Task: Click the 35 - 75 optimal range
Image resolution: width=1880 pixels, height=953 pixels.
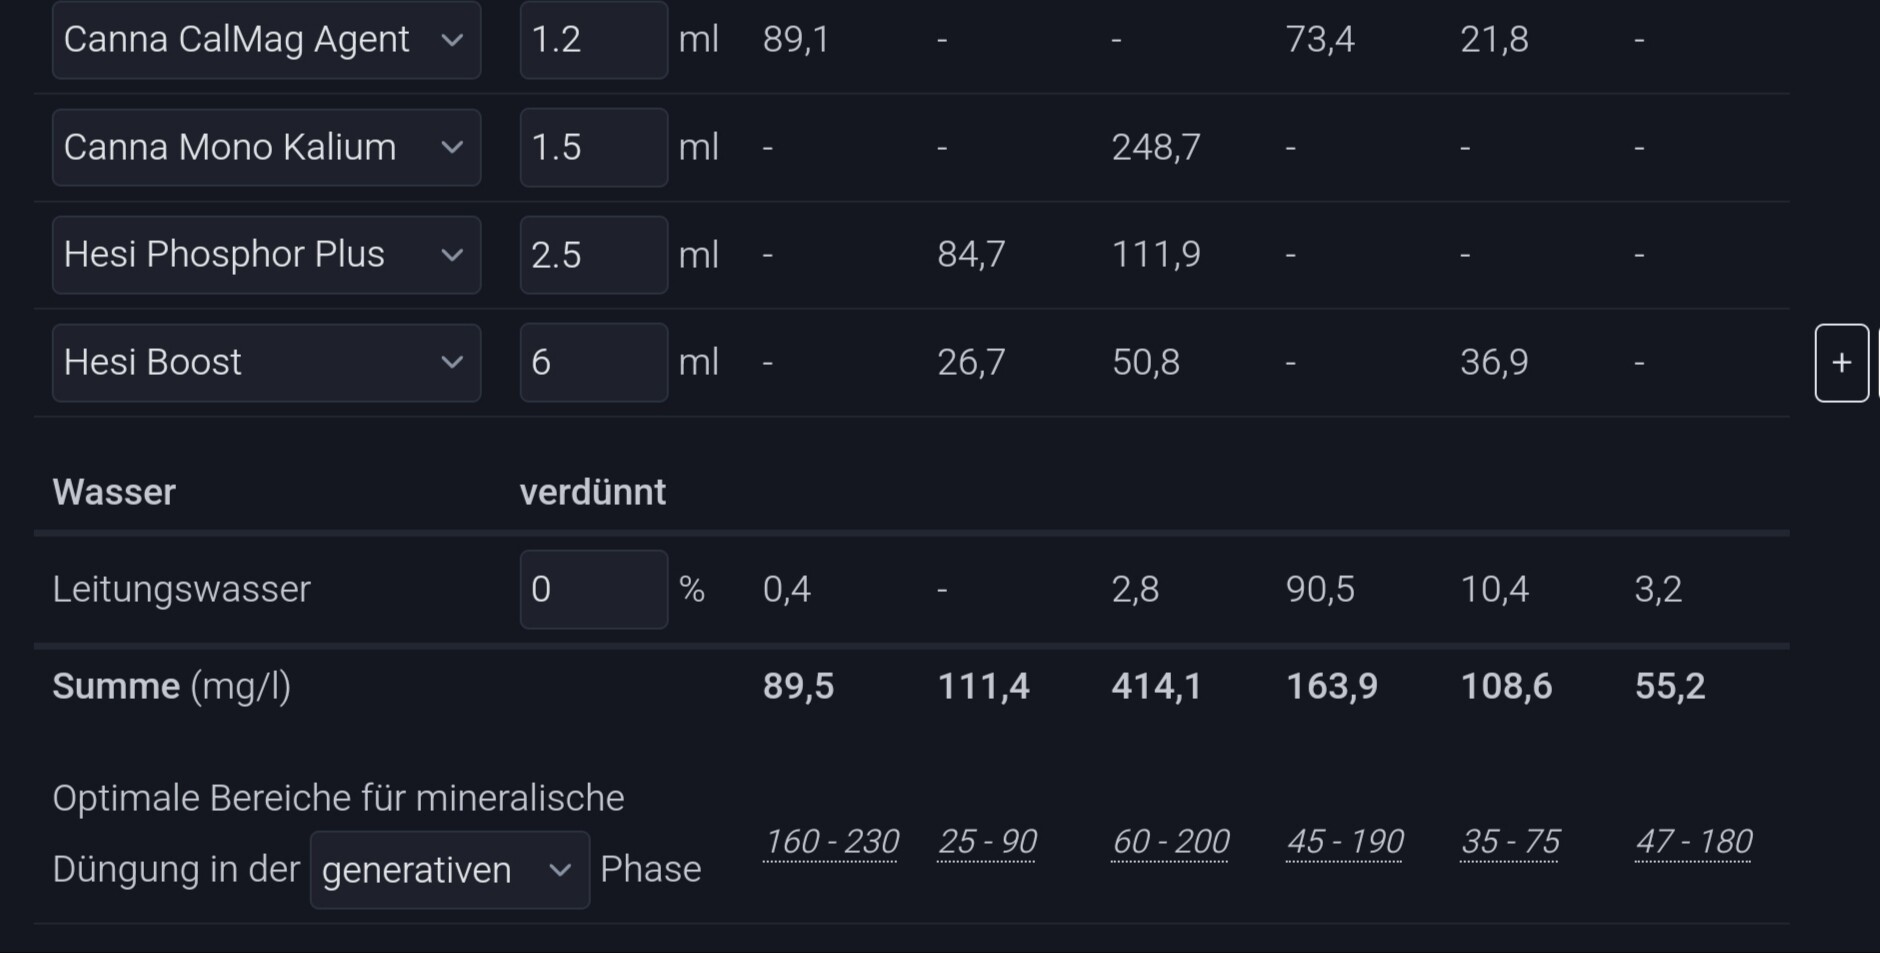Action: [x=1509, y=842]
